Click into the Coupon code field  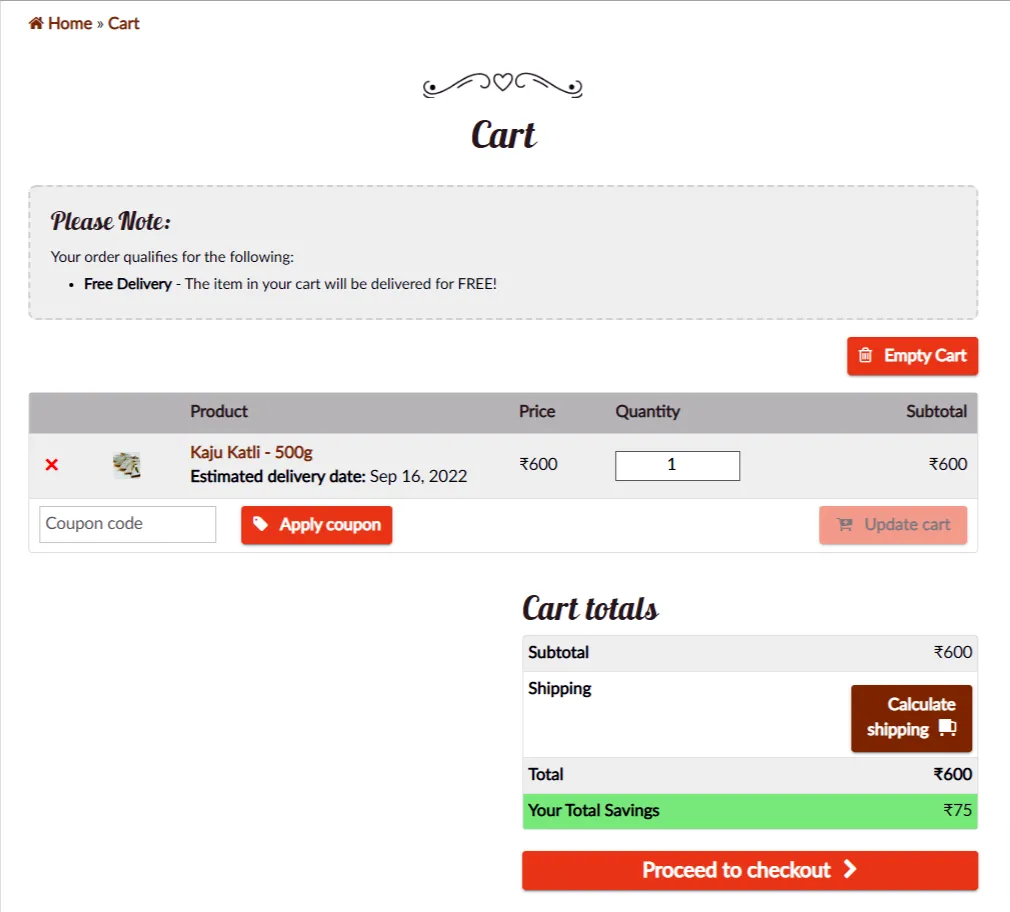tap(127, 524)
